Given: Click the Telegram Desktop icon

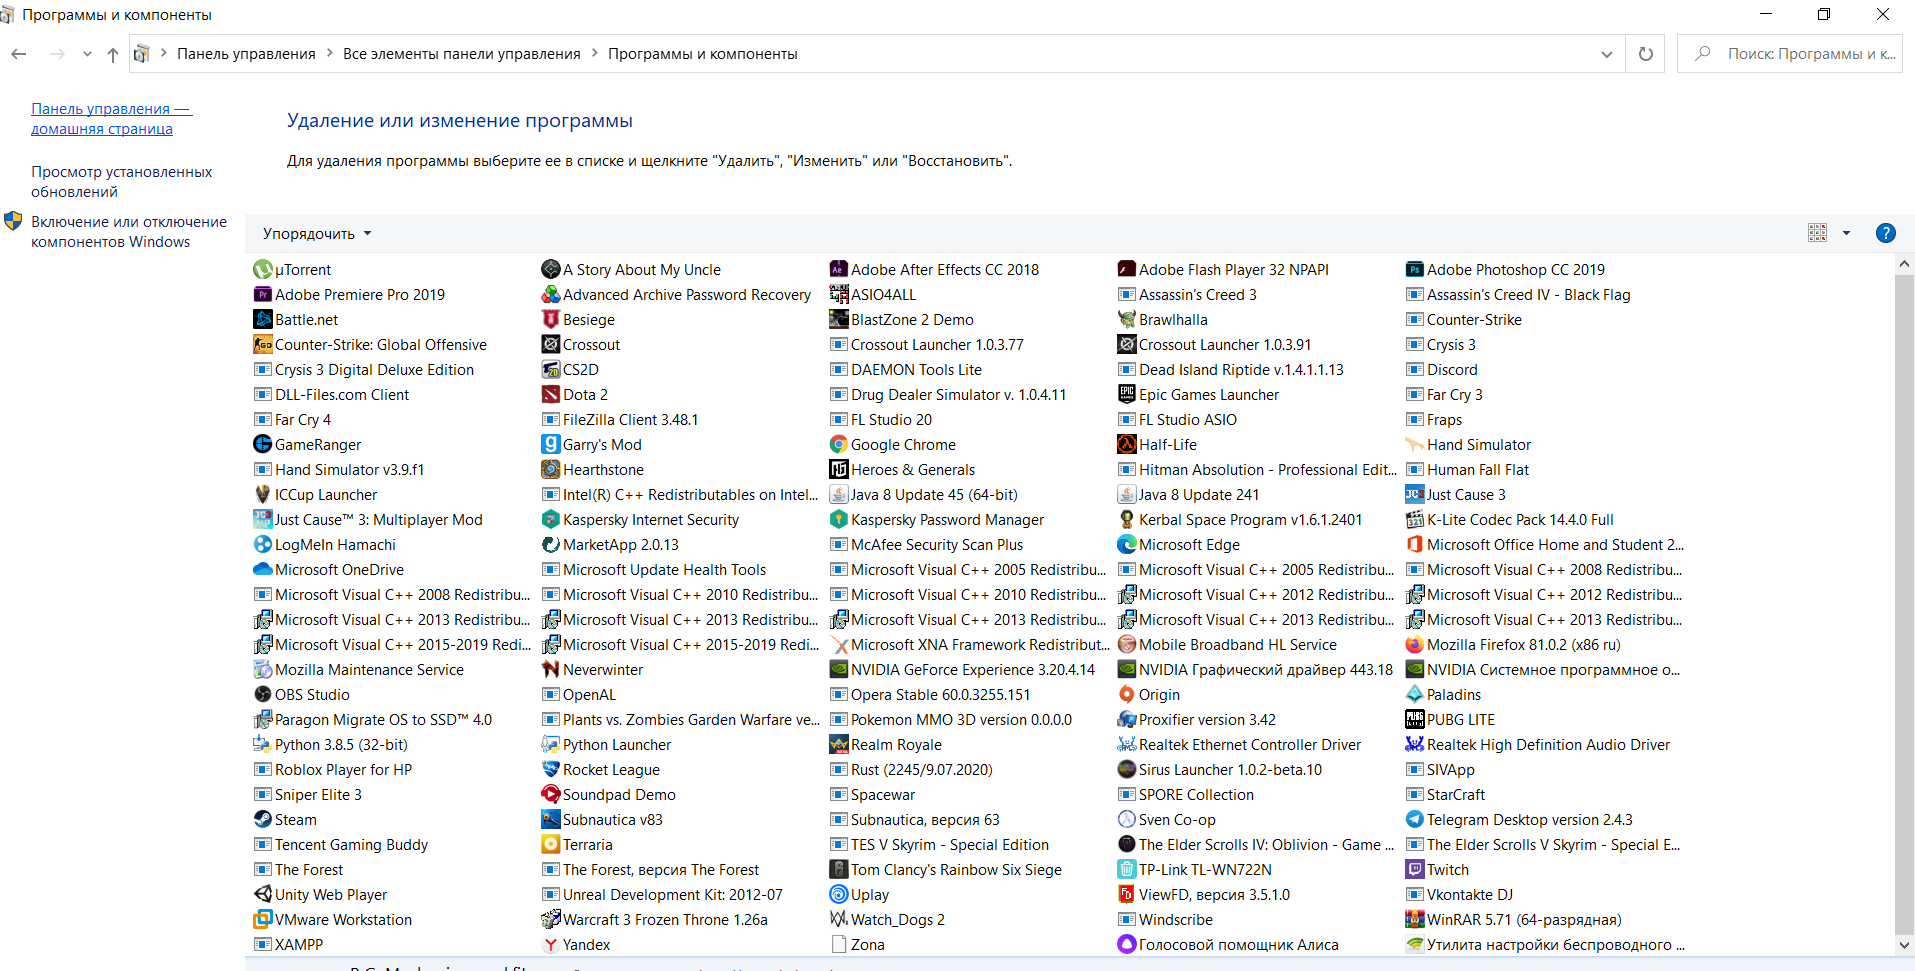Looking at the screenshot, I should [x=1415, y=820].
